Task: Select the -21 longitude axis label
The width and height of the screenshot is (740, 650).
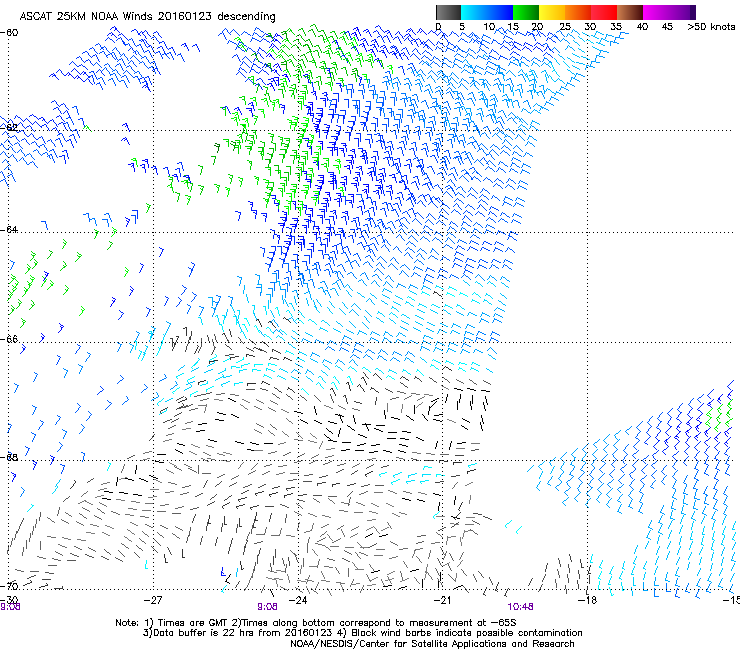Action: pyautogui.click(x=443, y=600)
